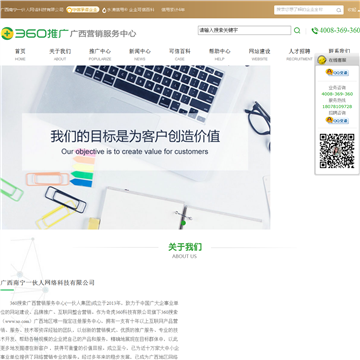
Task: Click the third link text in the top gold bar
Action: pyautogui.click(x=131, y=10)
